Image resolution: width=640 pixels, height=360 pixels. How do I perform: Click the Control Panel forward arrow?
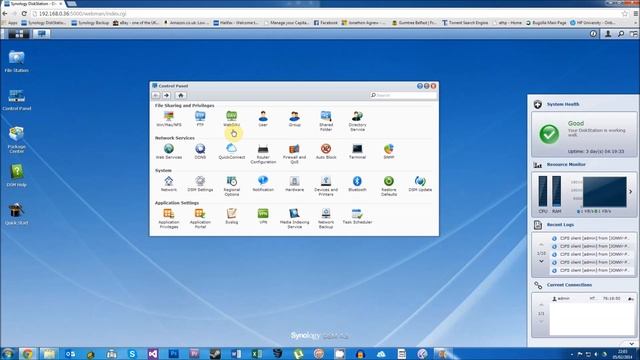[x=167, y=95]
